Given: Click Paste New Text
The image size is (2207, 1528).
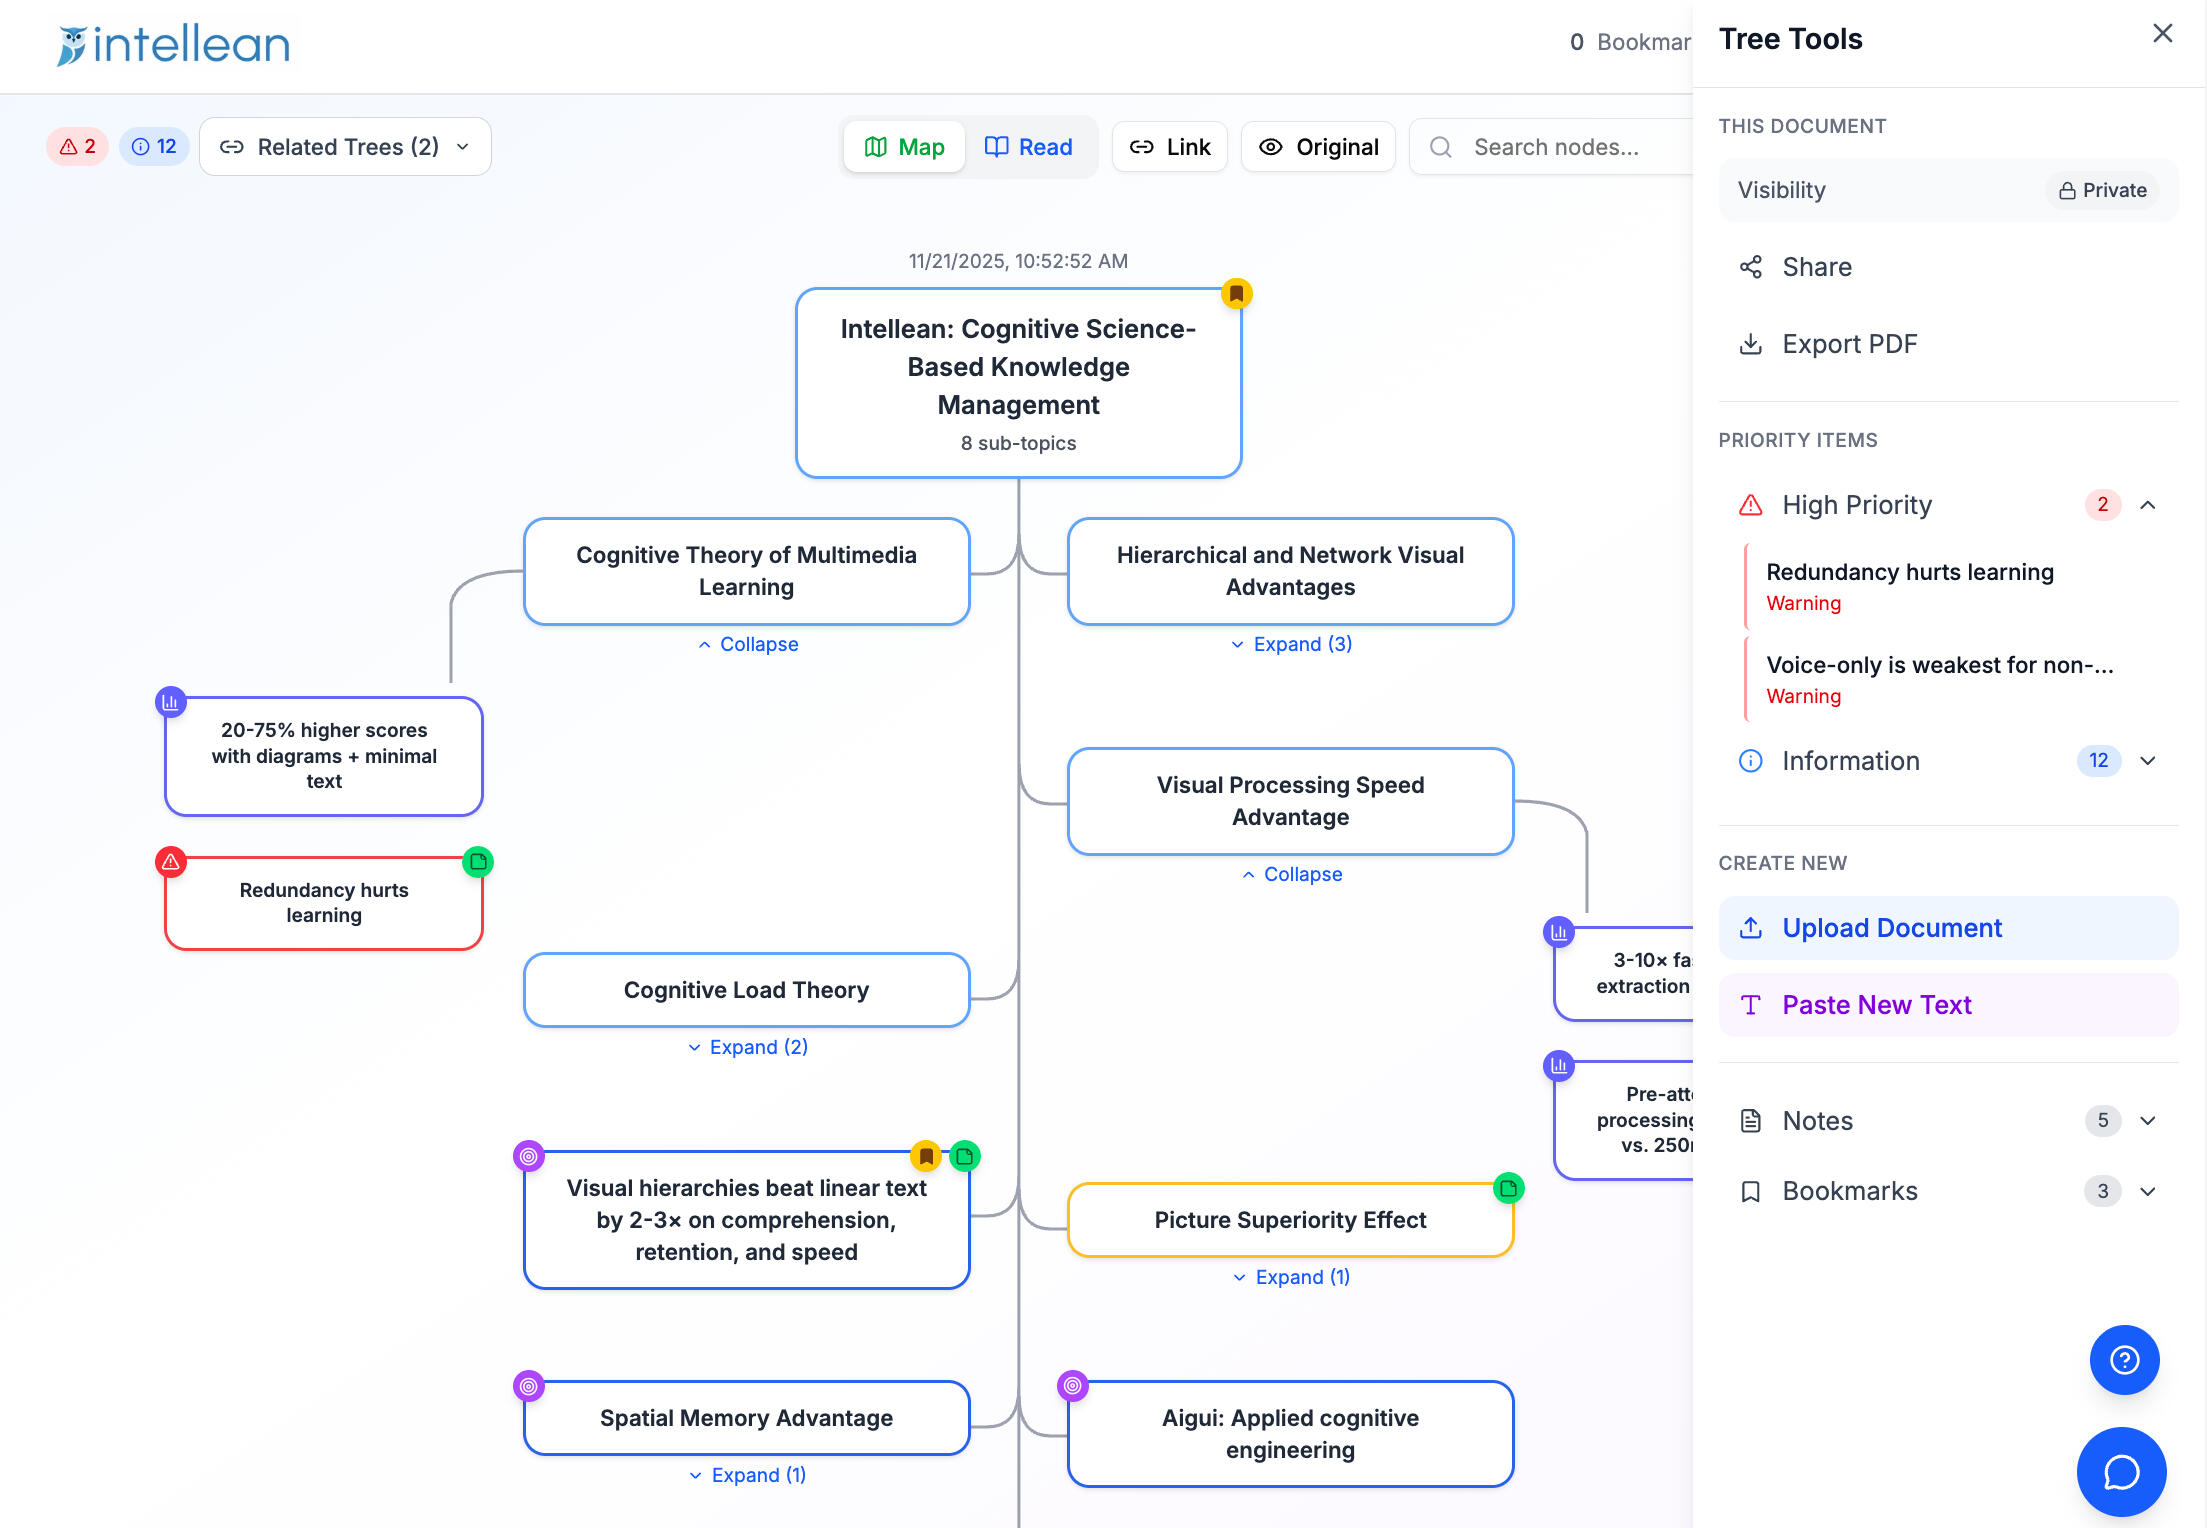Looking at the screenshot, I should 1948,1005.
